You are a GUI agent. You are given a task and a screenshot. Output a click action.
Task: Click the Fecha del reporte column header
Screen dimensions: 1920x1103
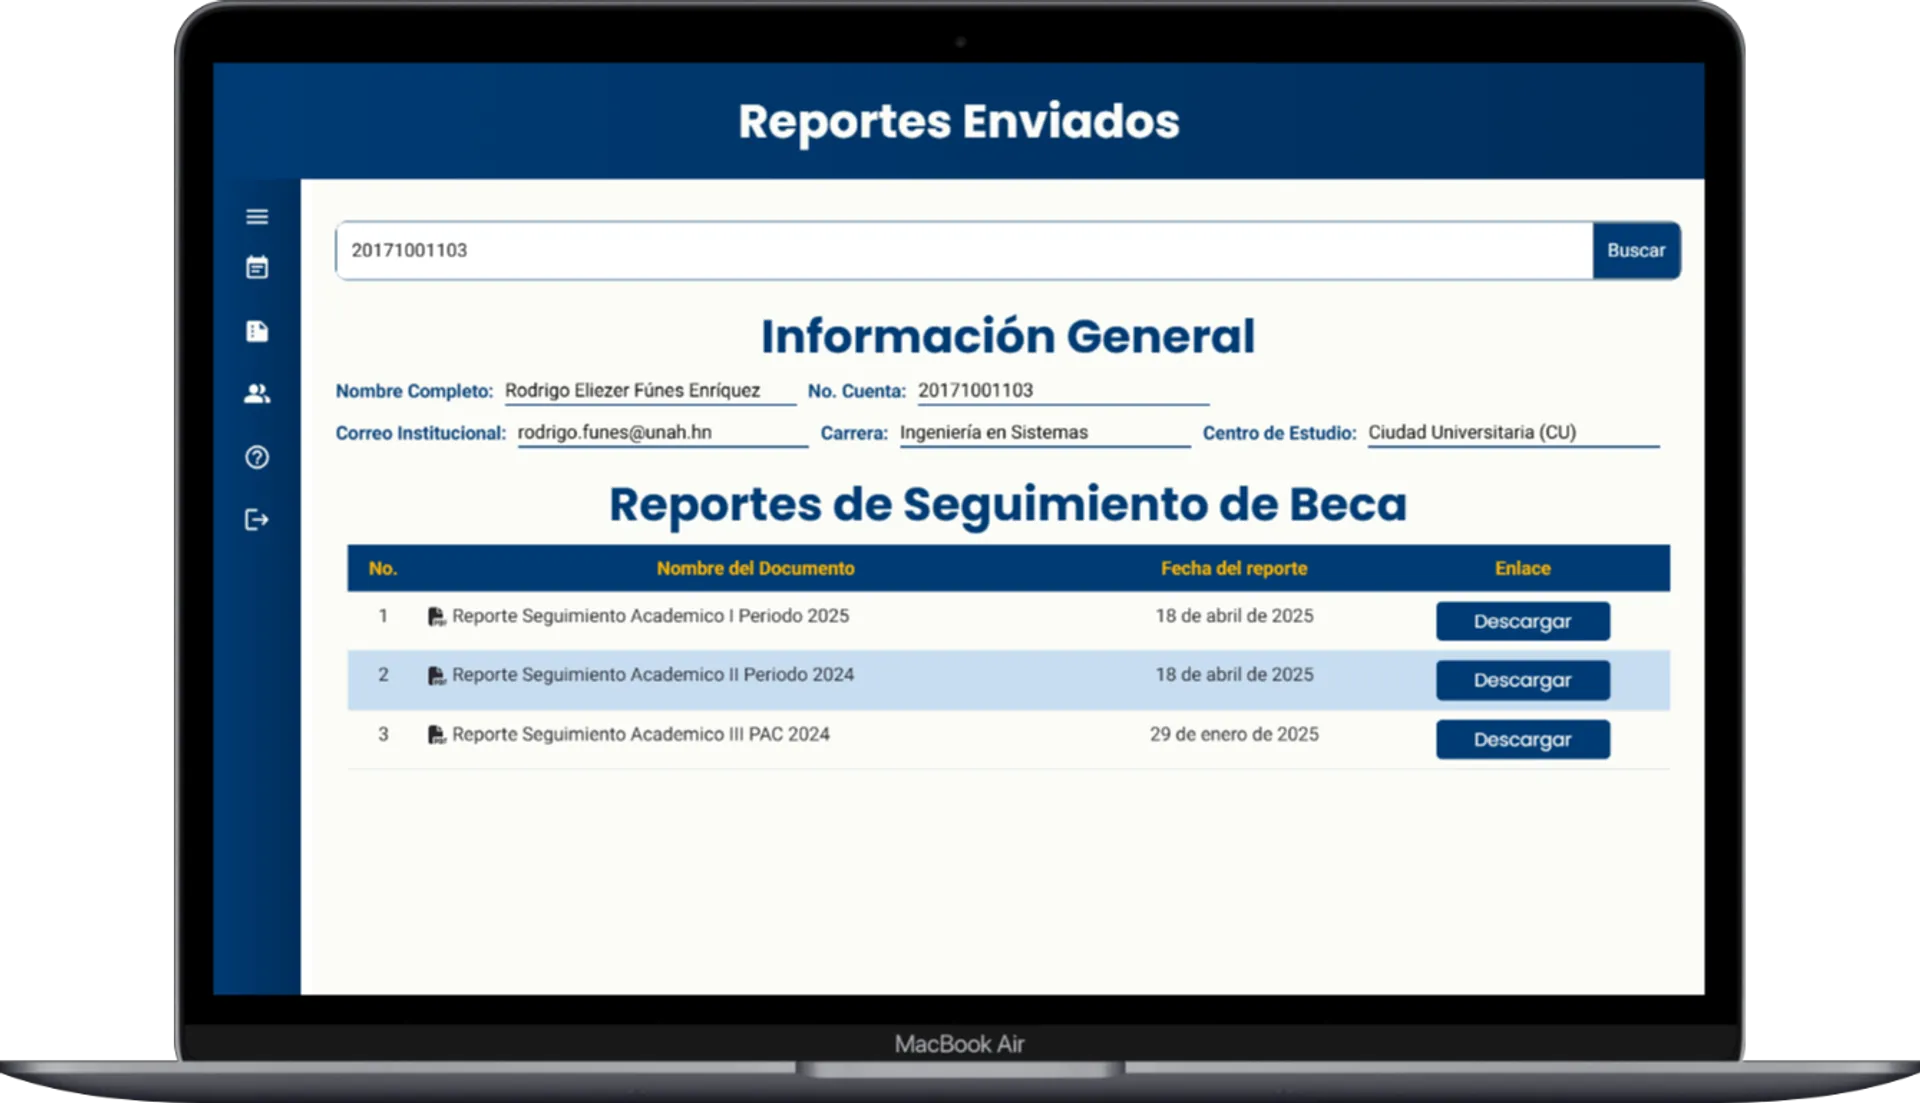click(1233, 568)
